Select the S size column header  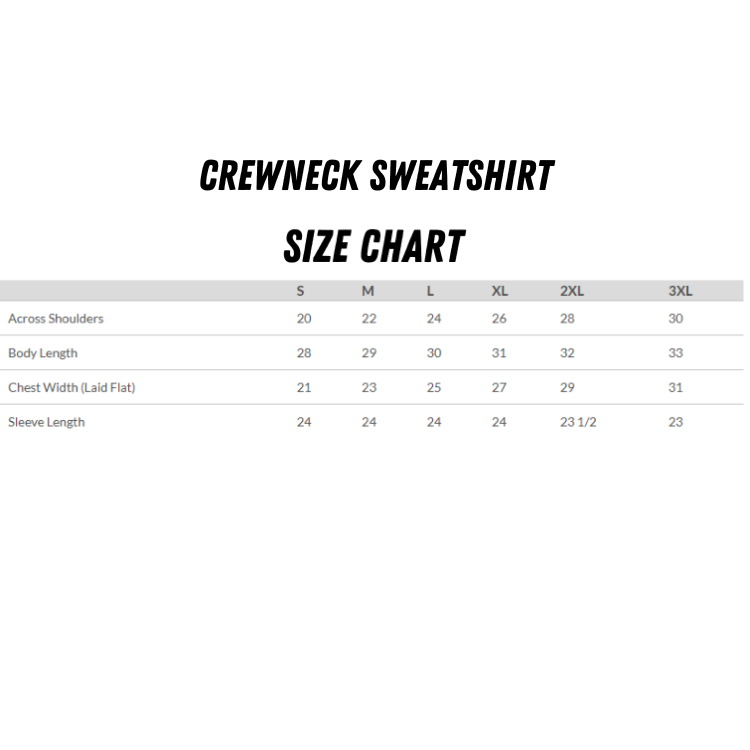[300, 291]
